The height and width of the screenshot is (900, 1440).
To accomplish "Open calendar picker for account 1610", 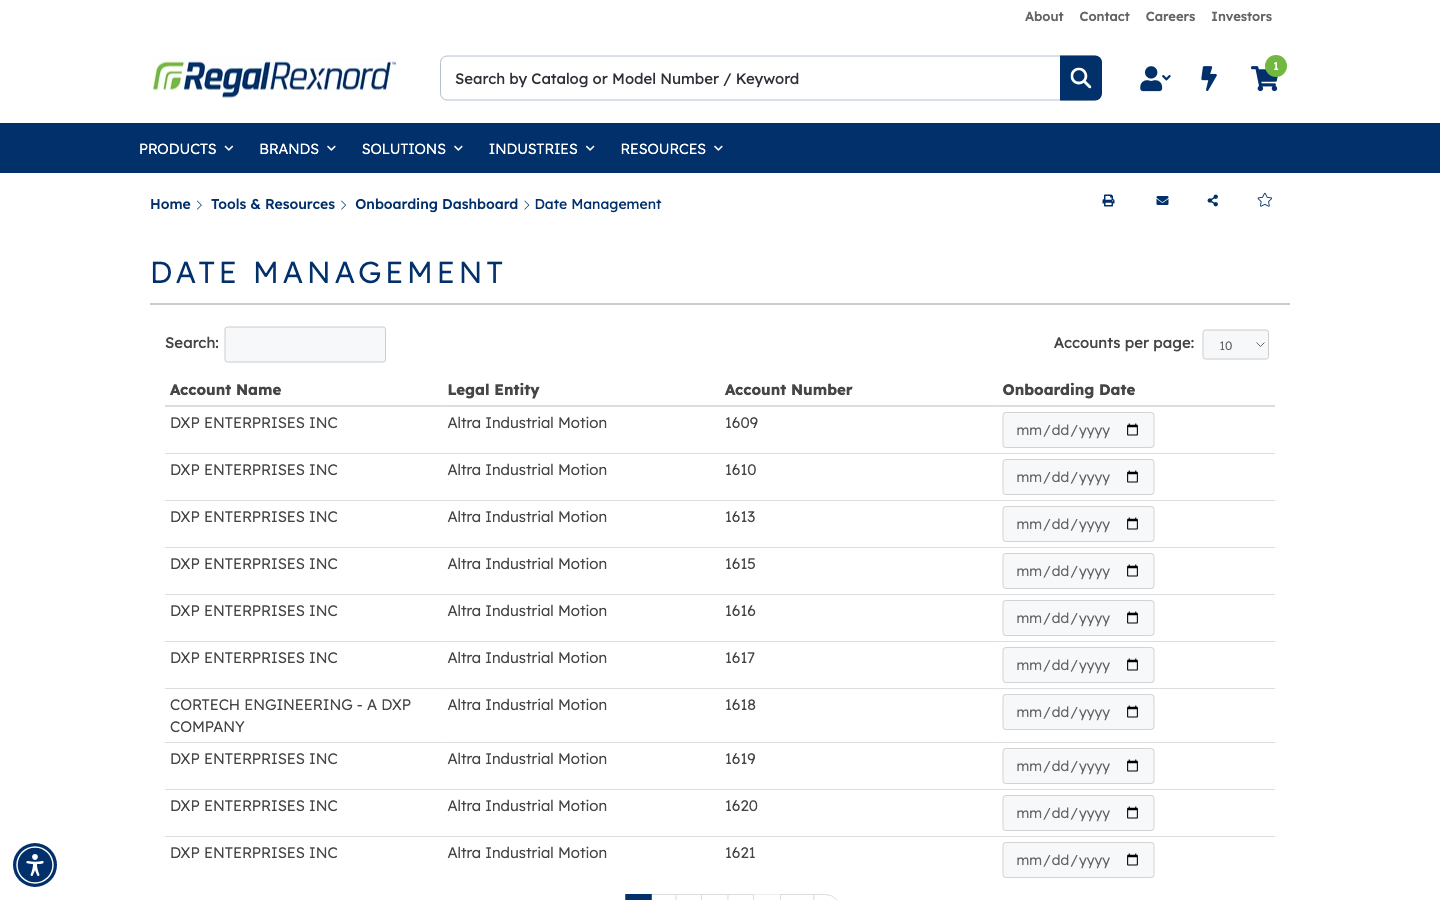I will 1133,477.
